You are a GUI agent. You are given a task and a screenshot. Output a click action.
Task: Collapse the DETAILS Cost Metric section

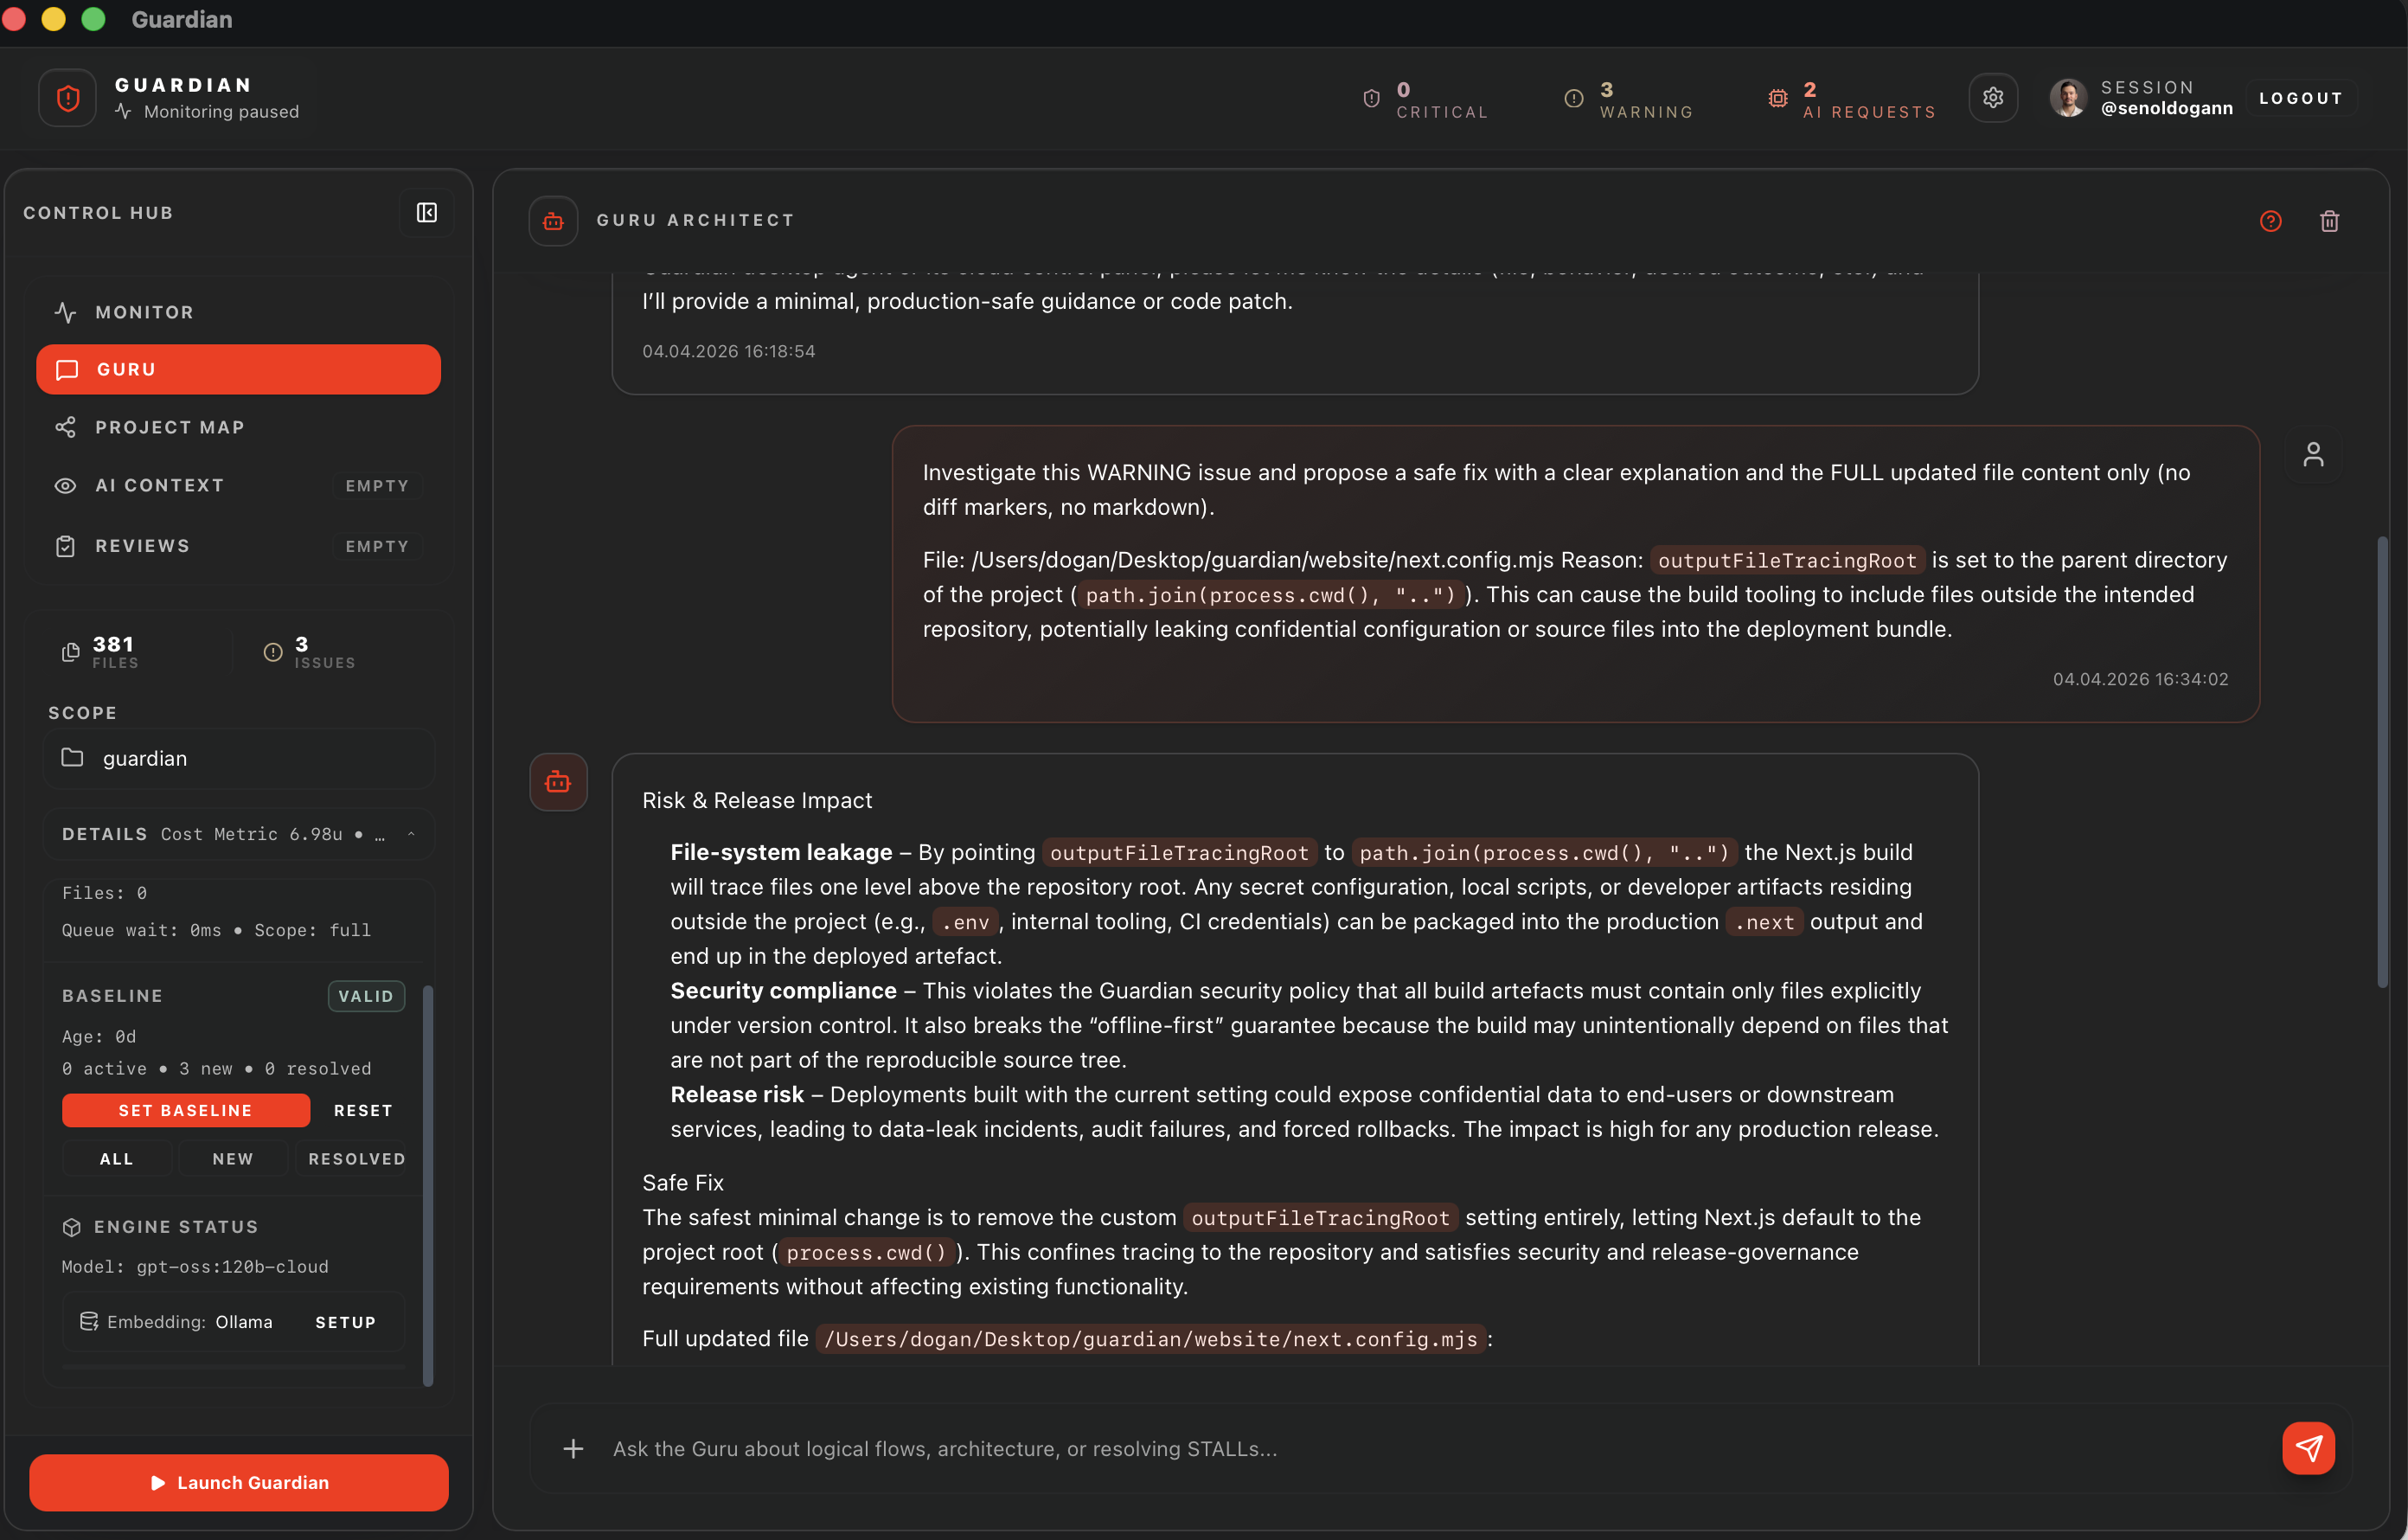coord(412,833)
